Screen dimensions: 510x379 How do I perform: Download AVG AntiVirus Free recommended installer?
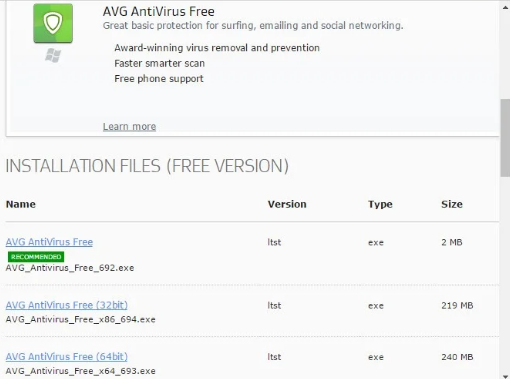point(49,242)
